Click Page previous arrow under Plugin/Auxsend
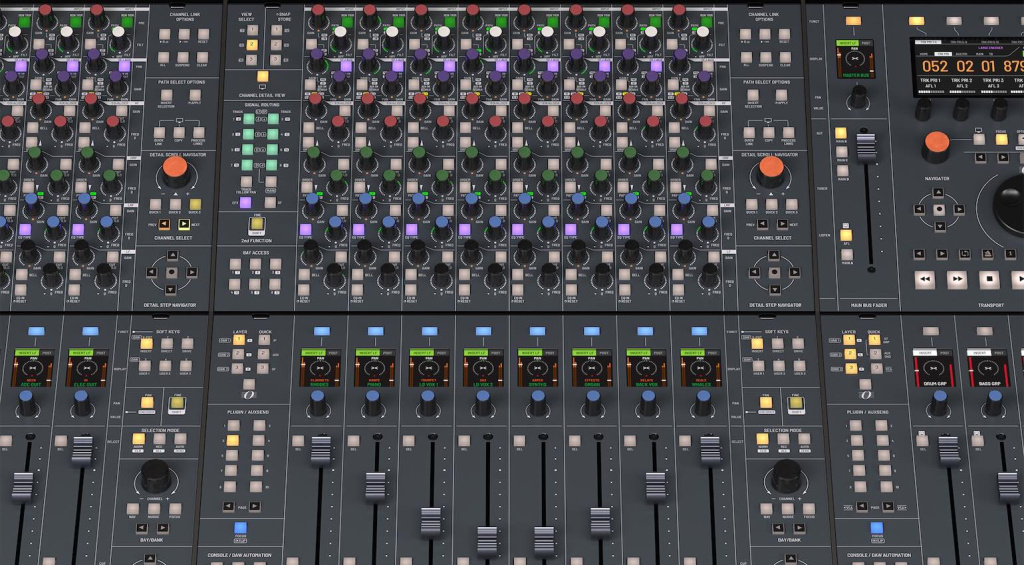 coord(228,508)
